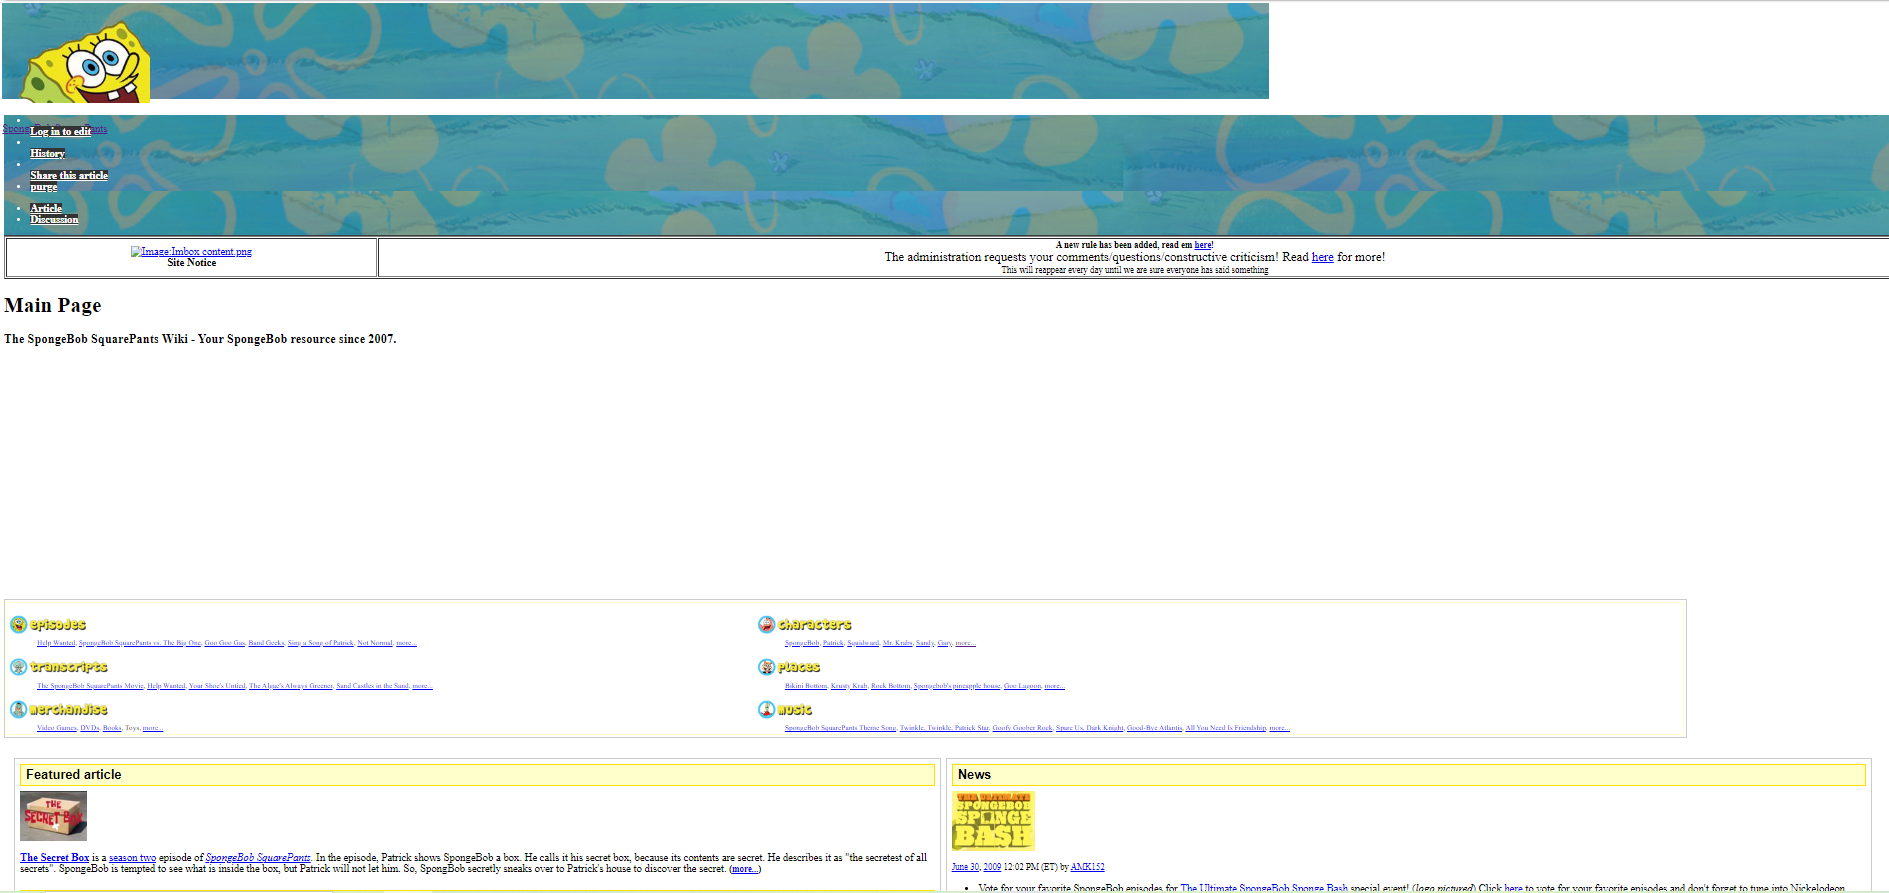The height and width of the screenshot is (893, 1889).
Task: Open The Secret Box thumbnail image
Action: pyautogui.click(x=53, y=816)
